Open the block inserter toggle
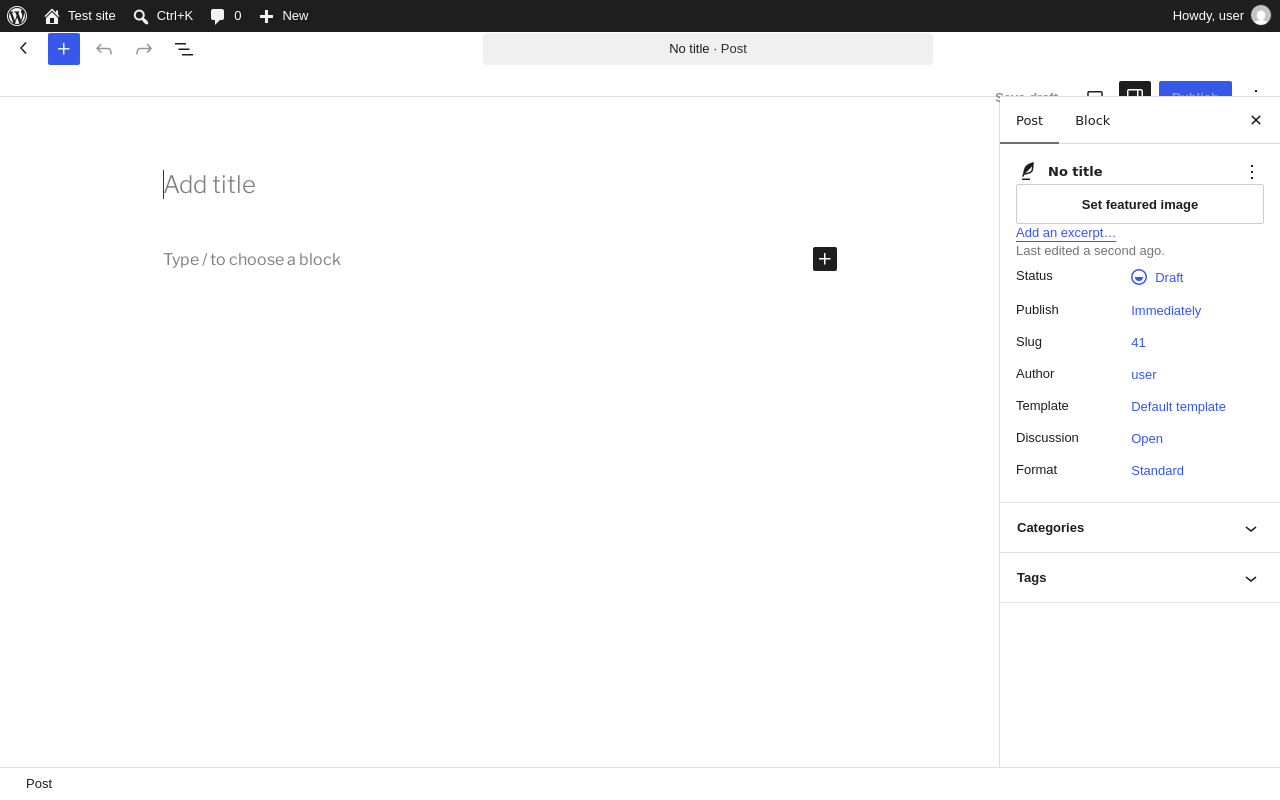 (x=64, y=49)
